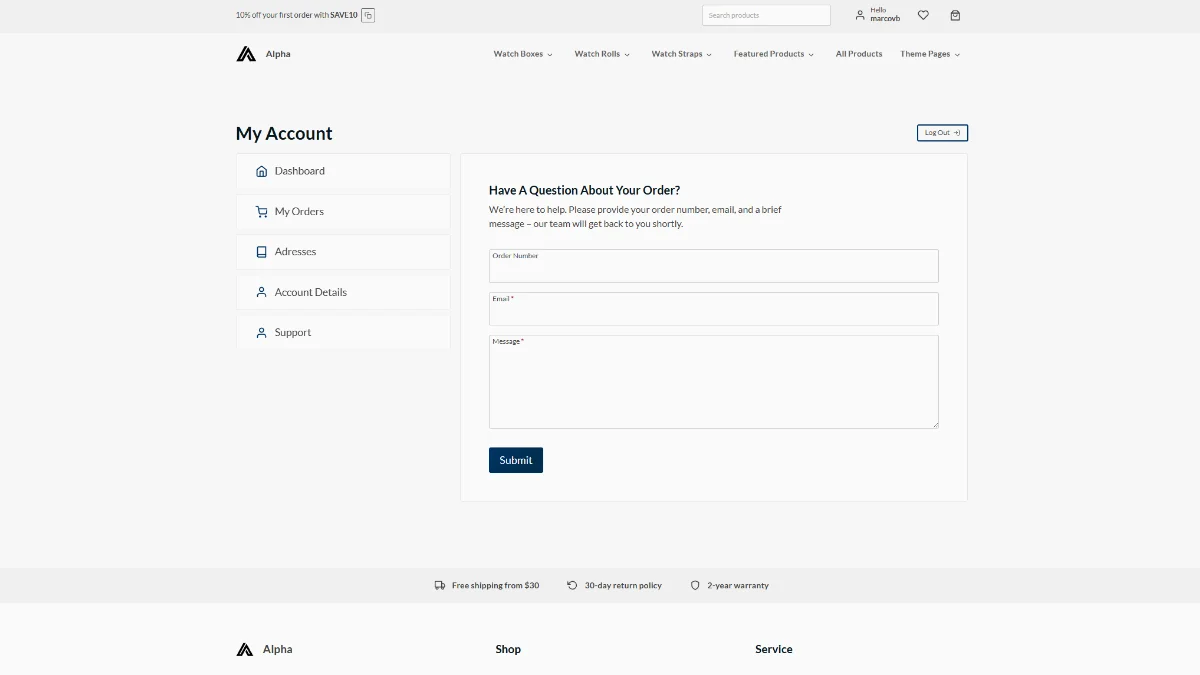Click into the Order Number field
The image size is (1200, 675).
(x=713, y=269)
